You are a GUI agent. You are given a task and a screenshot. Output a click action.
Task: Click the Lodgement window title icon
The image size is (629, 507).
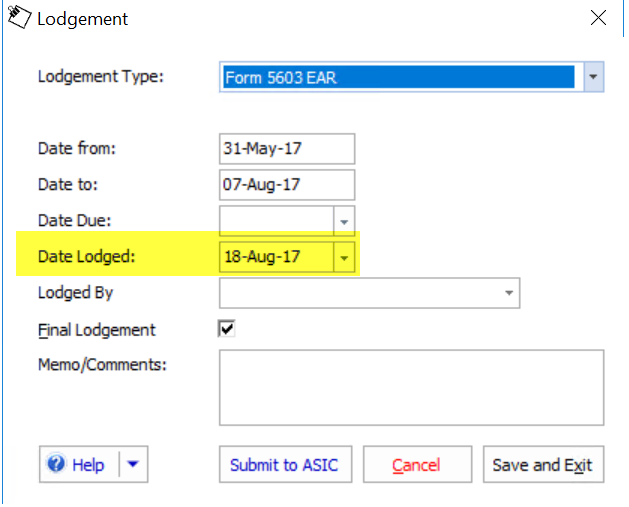[19, 17]
